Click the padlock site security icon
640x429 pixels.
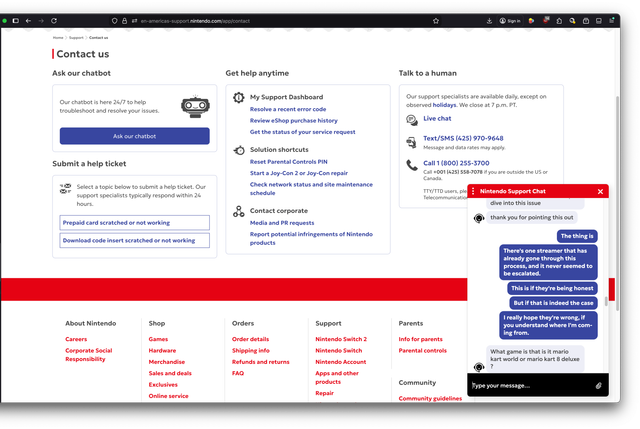pyautogui.click(x=124, y=21)
